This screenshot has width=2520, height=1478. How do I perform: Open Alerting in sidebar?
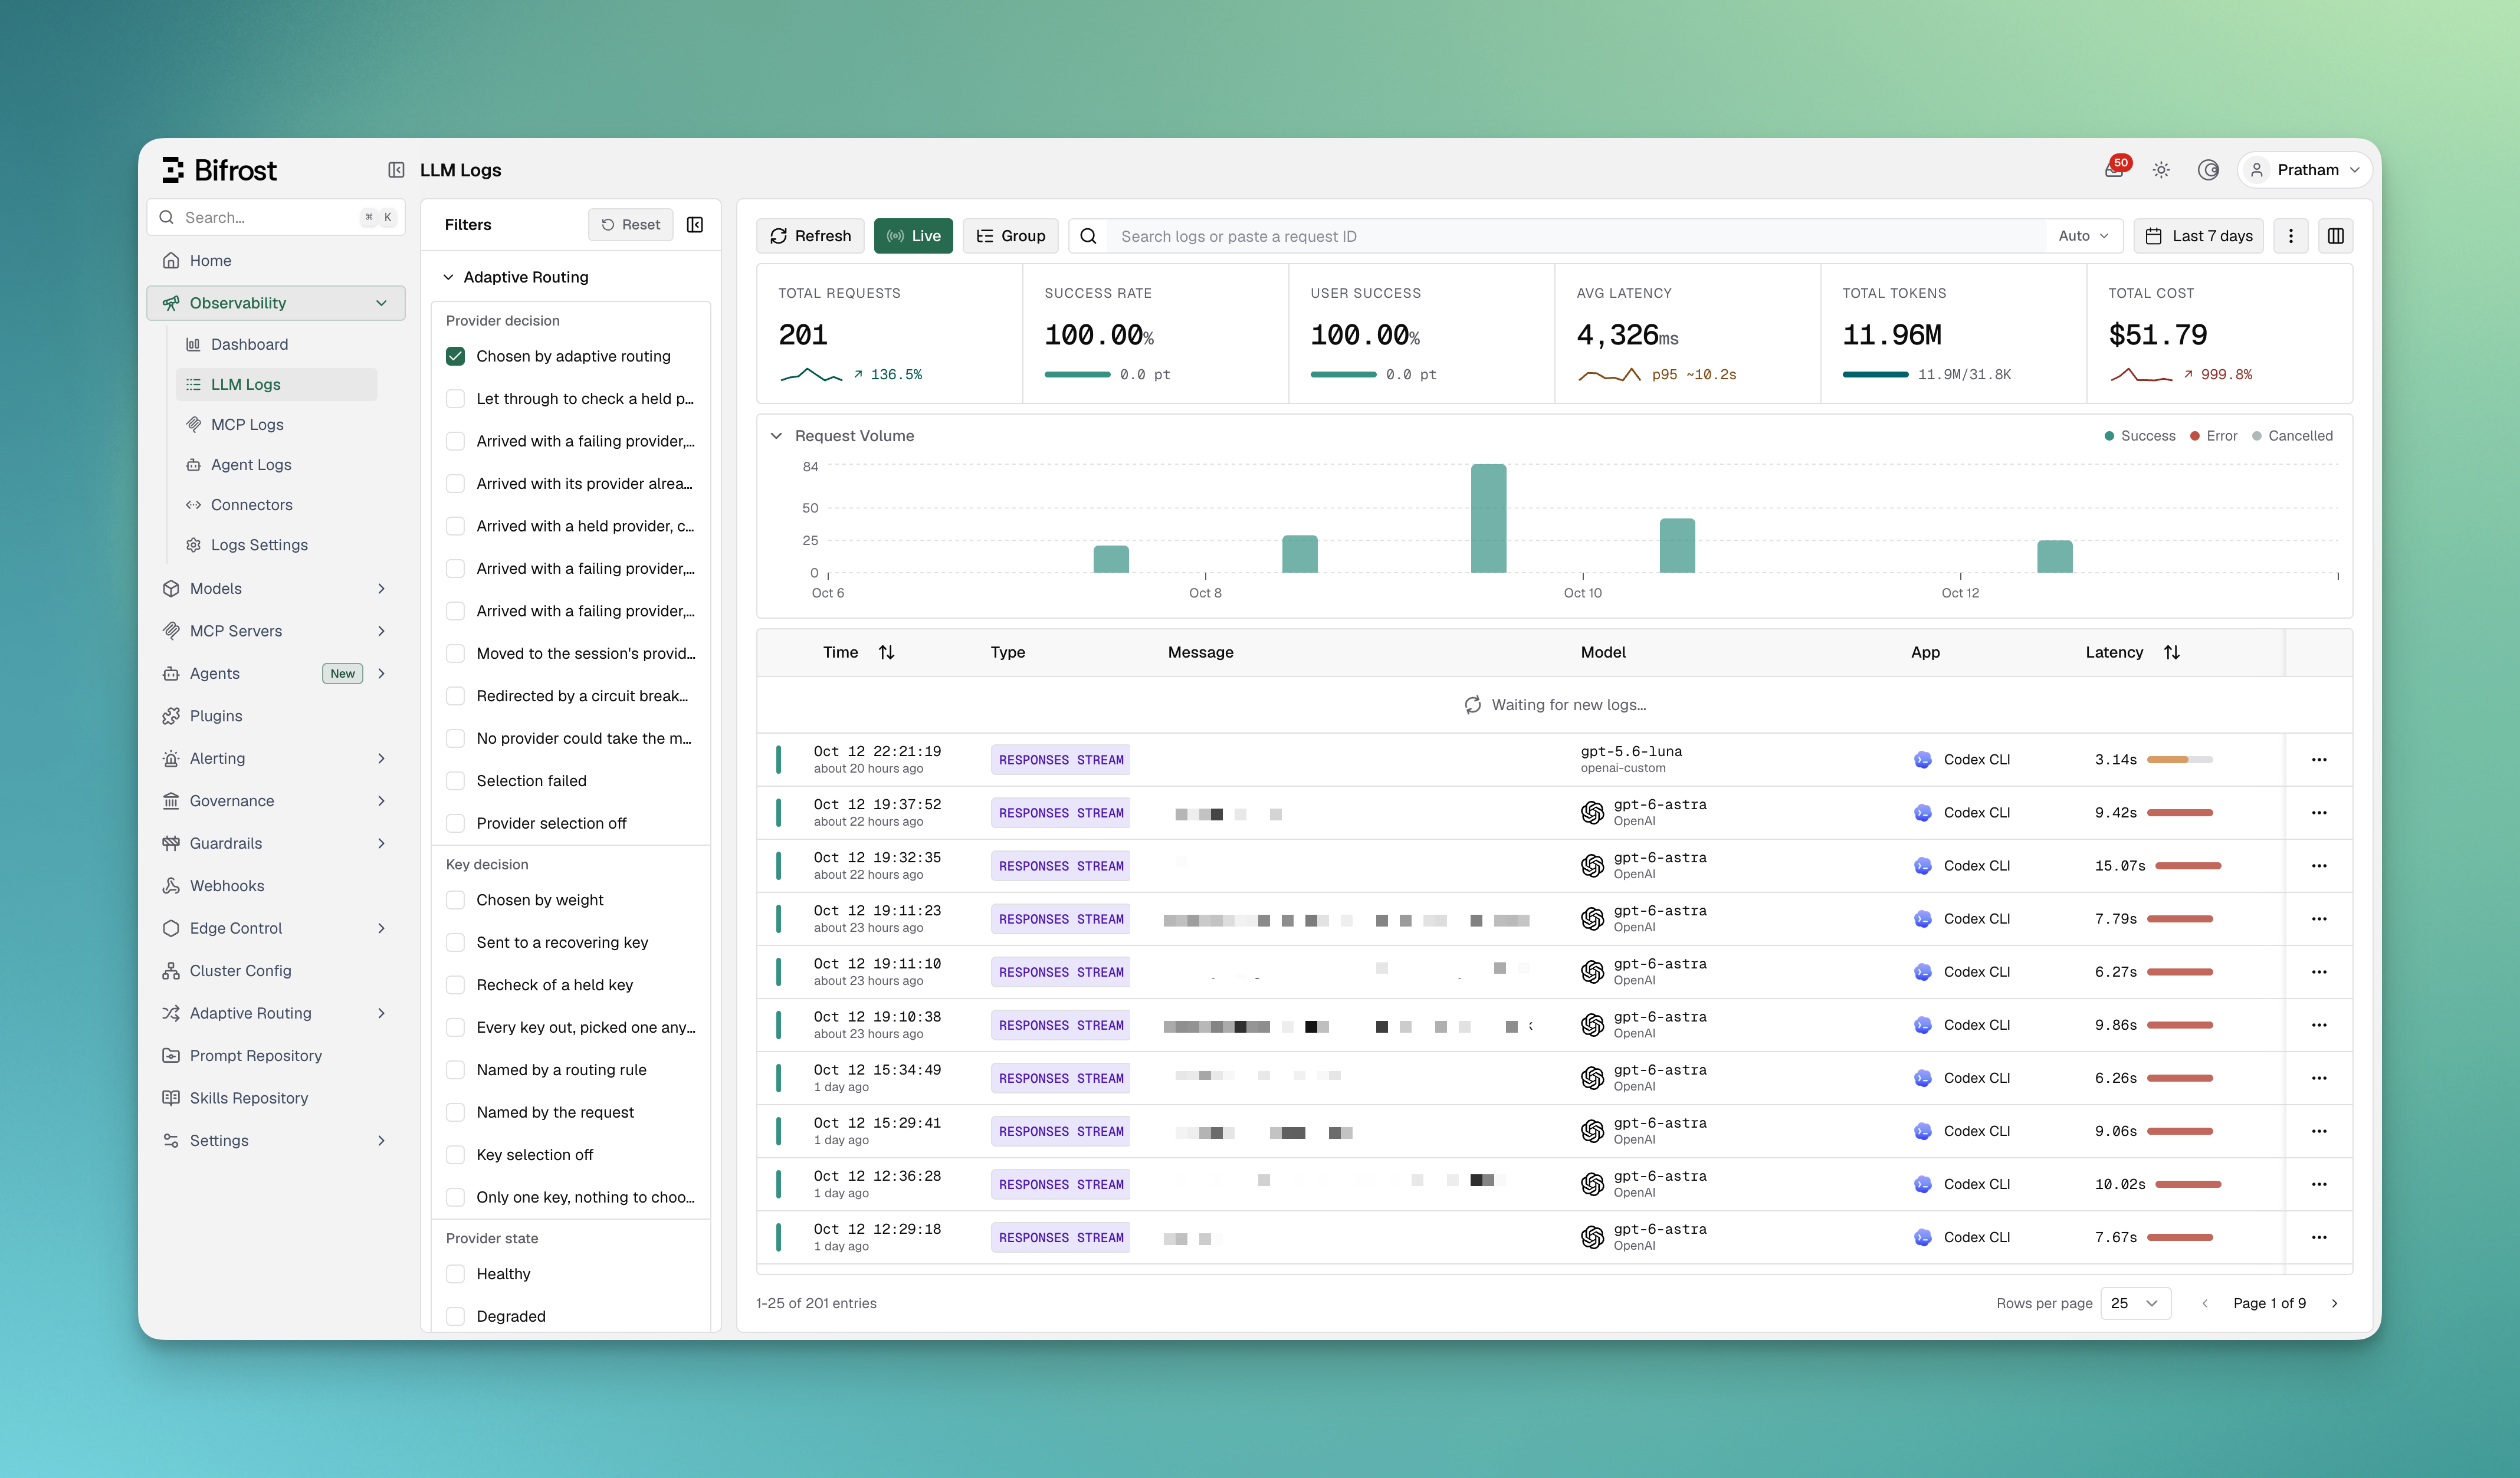[275, 759]
